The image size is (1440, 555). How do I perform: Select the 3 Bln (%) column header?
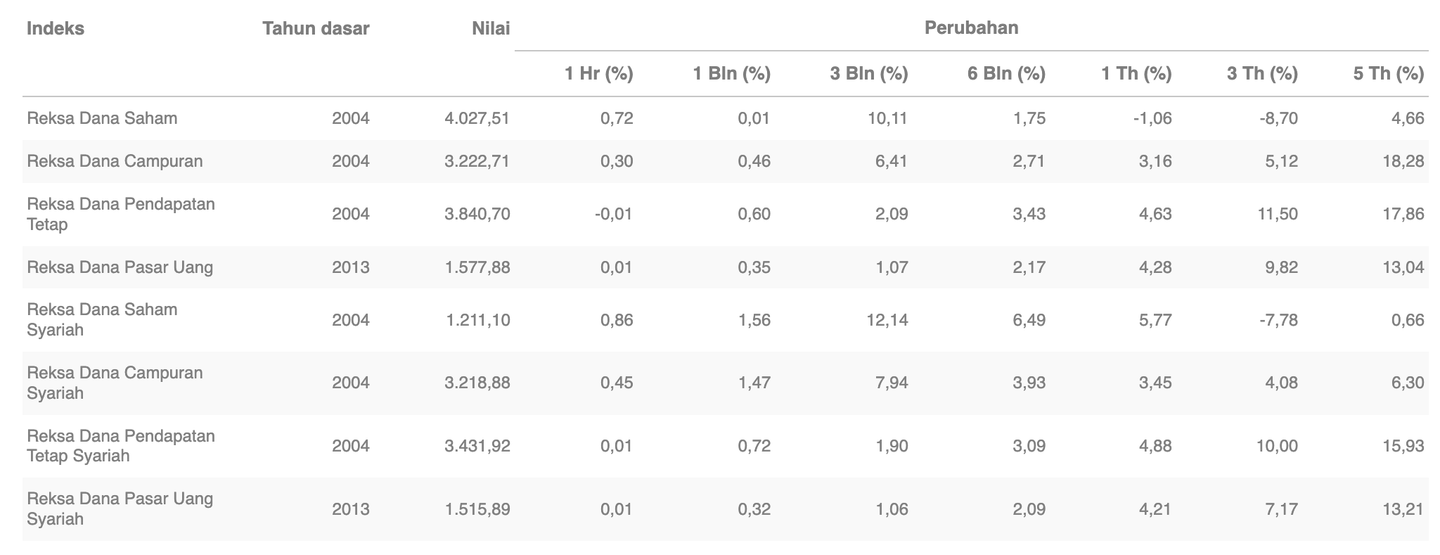click(869, 73)
